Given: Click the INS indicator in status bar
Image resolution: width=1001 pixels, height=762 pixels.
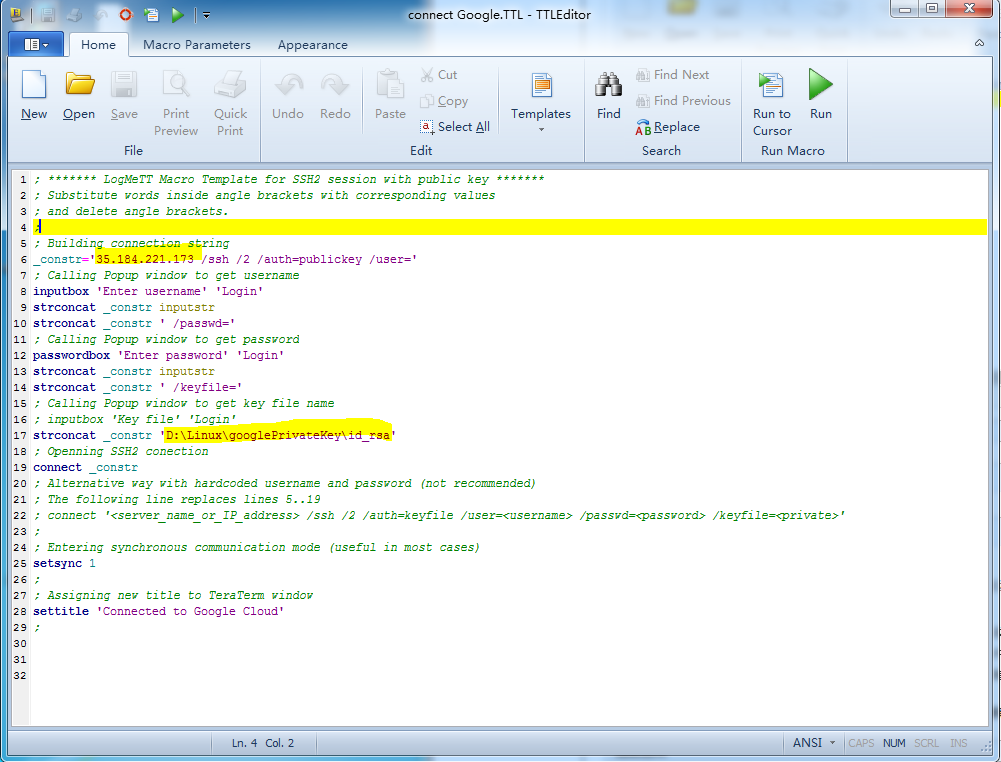Looking at the screenshot, I should pos(959,743).
